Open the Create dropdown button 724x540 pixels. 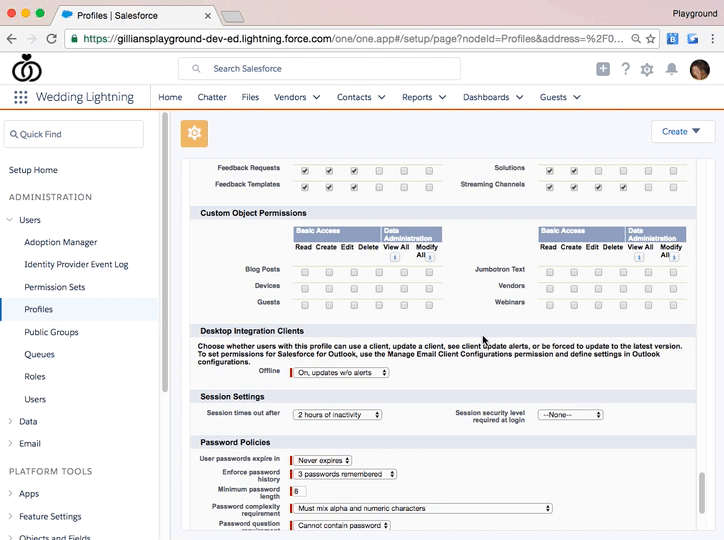(x=683, y=132)
